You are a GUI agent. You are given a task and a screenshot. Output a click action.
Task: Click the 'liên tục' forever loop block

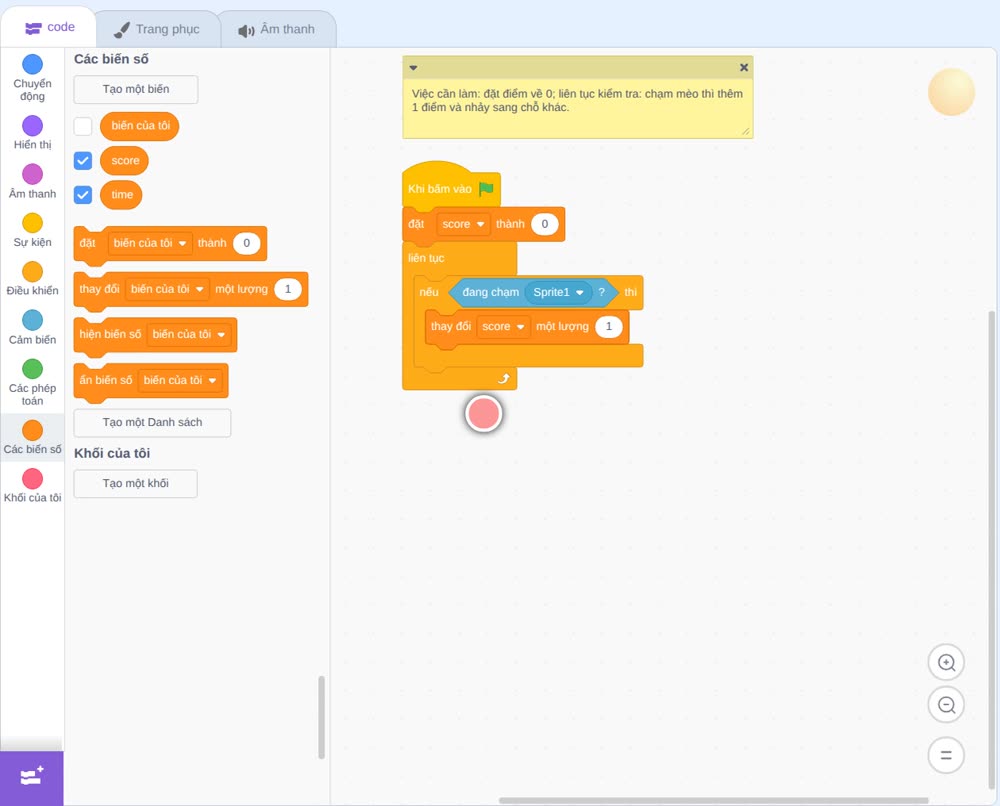click(x=426, y=258)
